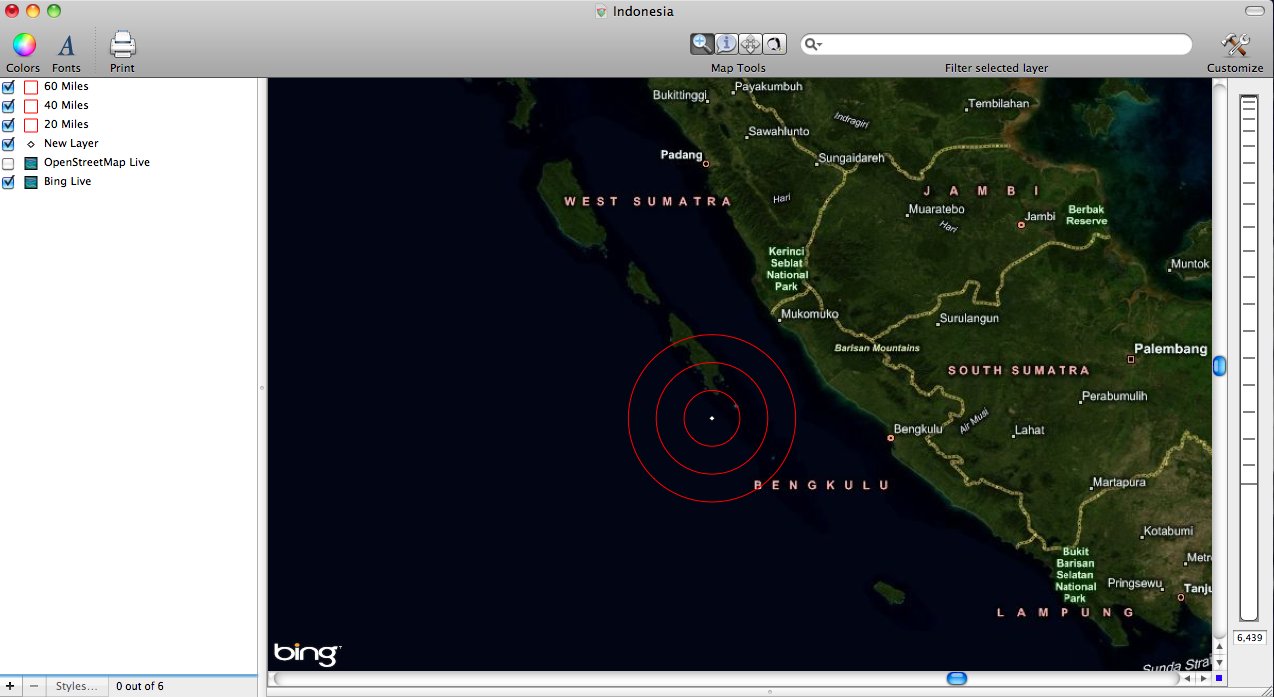
Task: Open the Styles sheet
Action: 77,686
